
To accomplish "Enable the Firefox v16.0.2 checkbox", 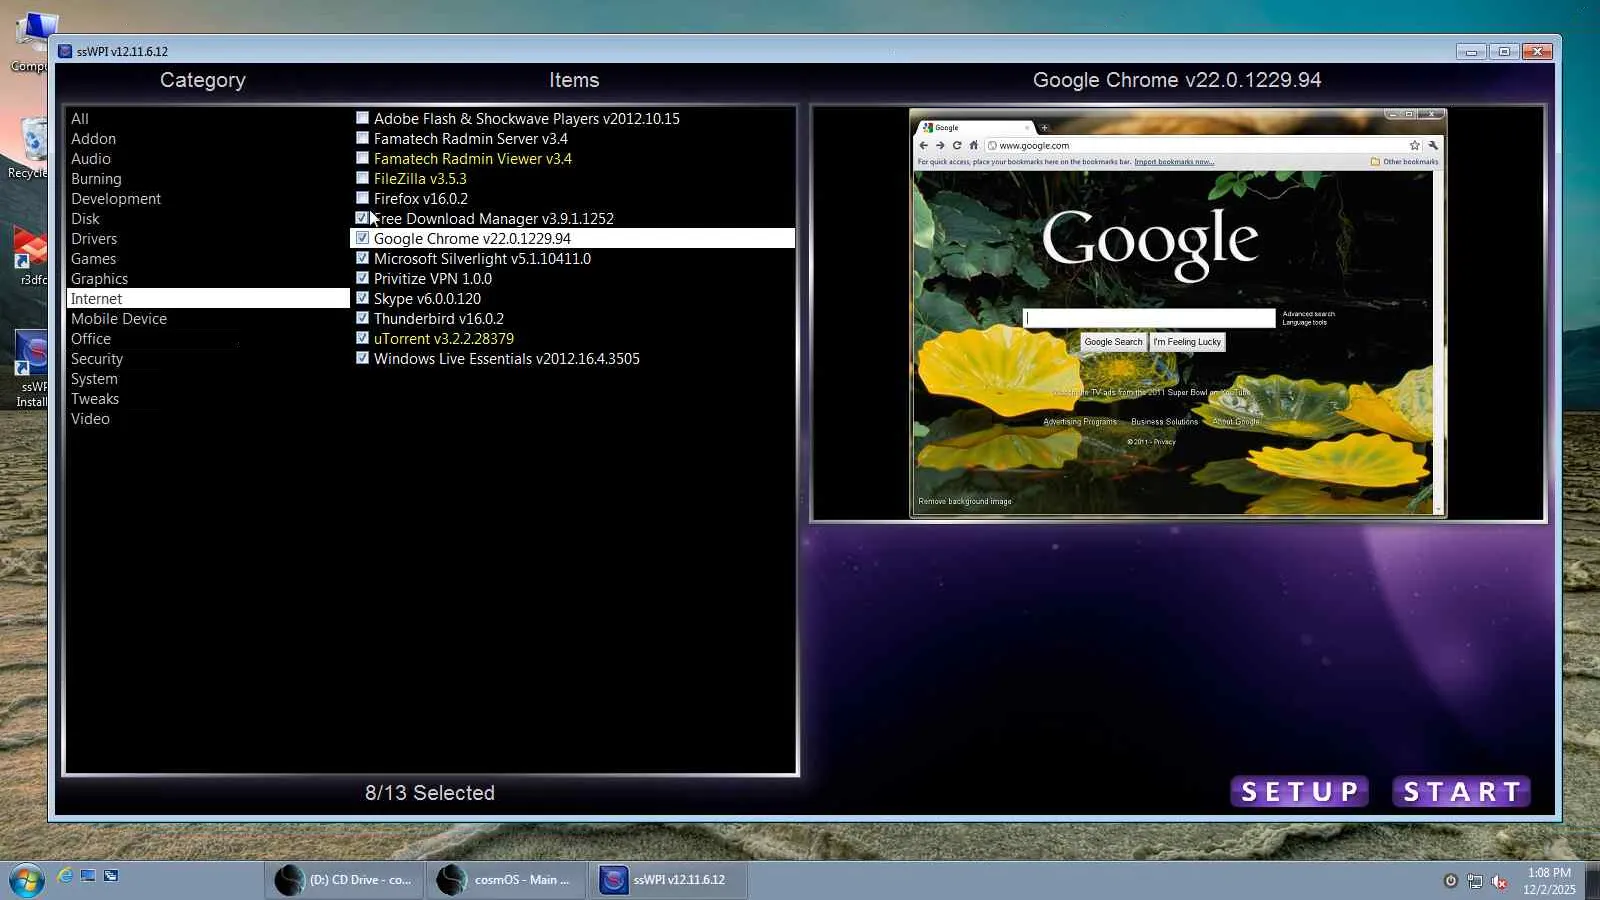I will 362,198.
